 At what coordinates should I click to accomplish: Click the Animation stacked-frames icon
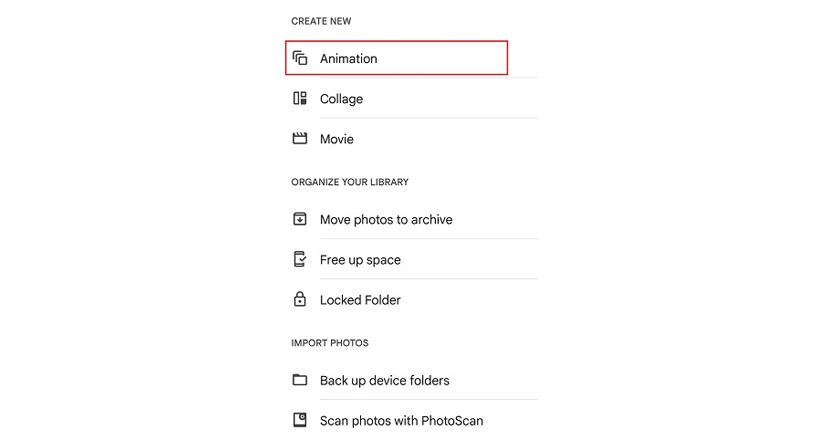[299, 58]
